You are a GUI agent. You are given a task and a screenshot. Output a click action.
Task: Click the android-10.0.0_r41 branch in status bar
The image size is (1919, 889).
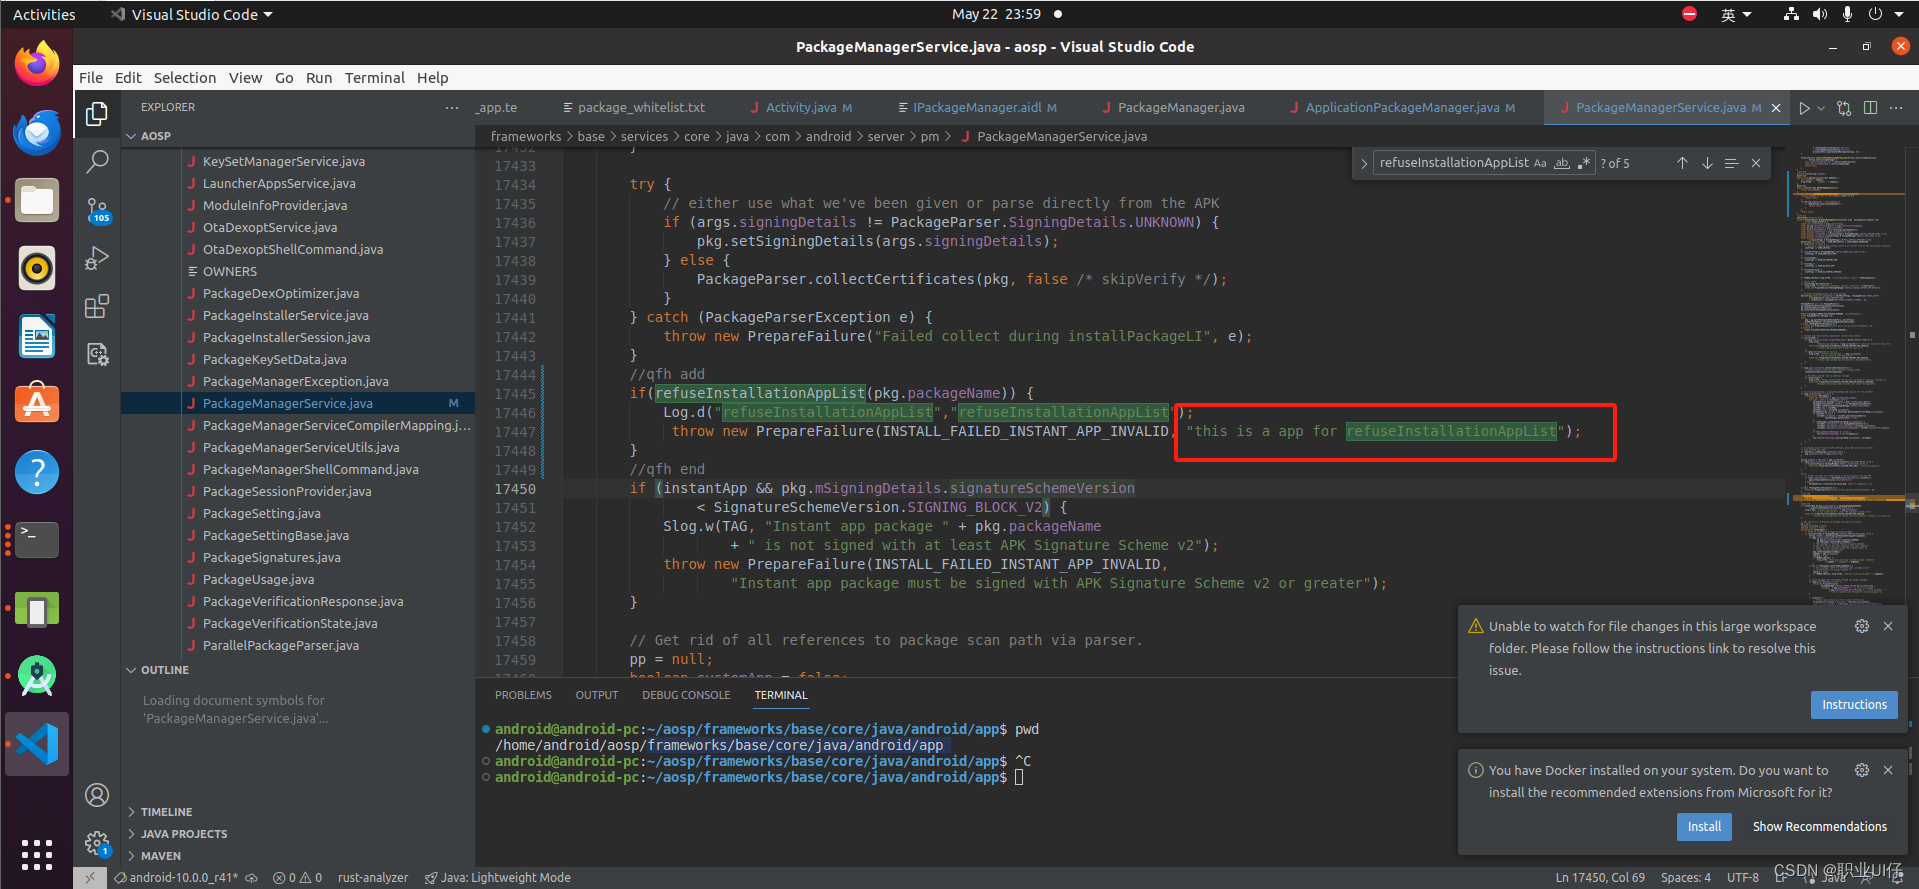point(176,878)
